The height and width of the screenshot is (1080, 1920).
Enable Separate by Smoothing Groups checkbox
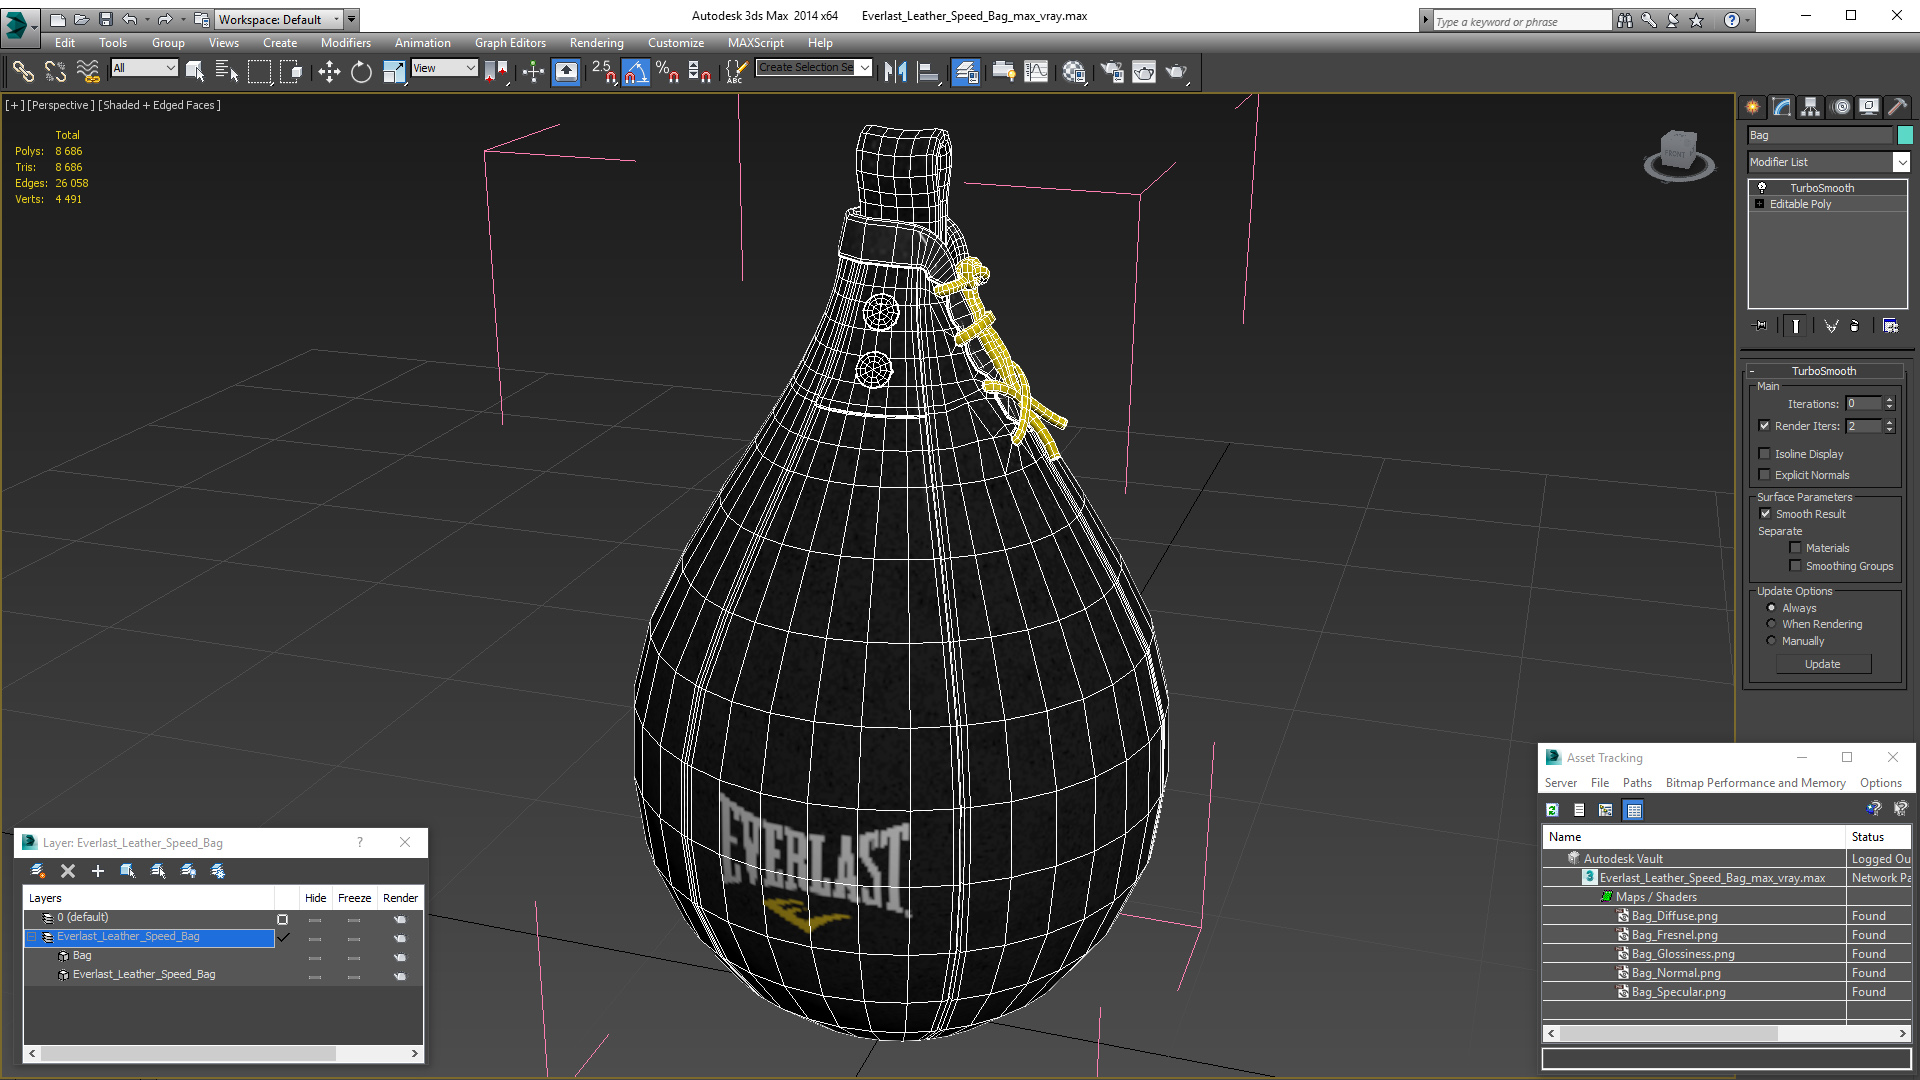click(x=1795, y=565)
